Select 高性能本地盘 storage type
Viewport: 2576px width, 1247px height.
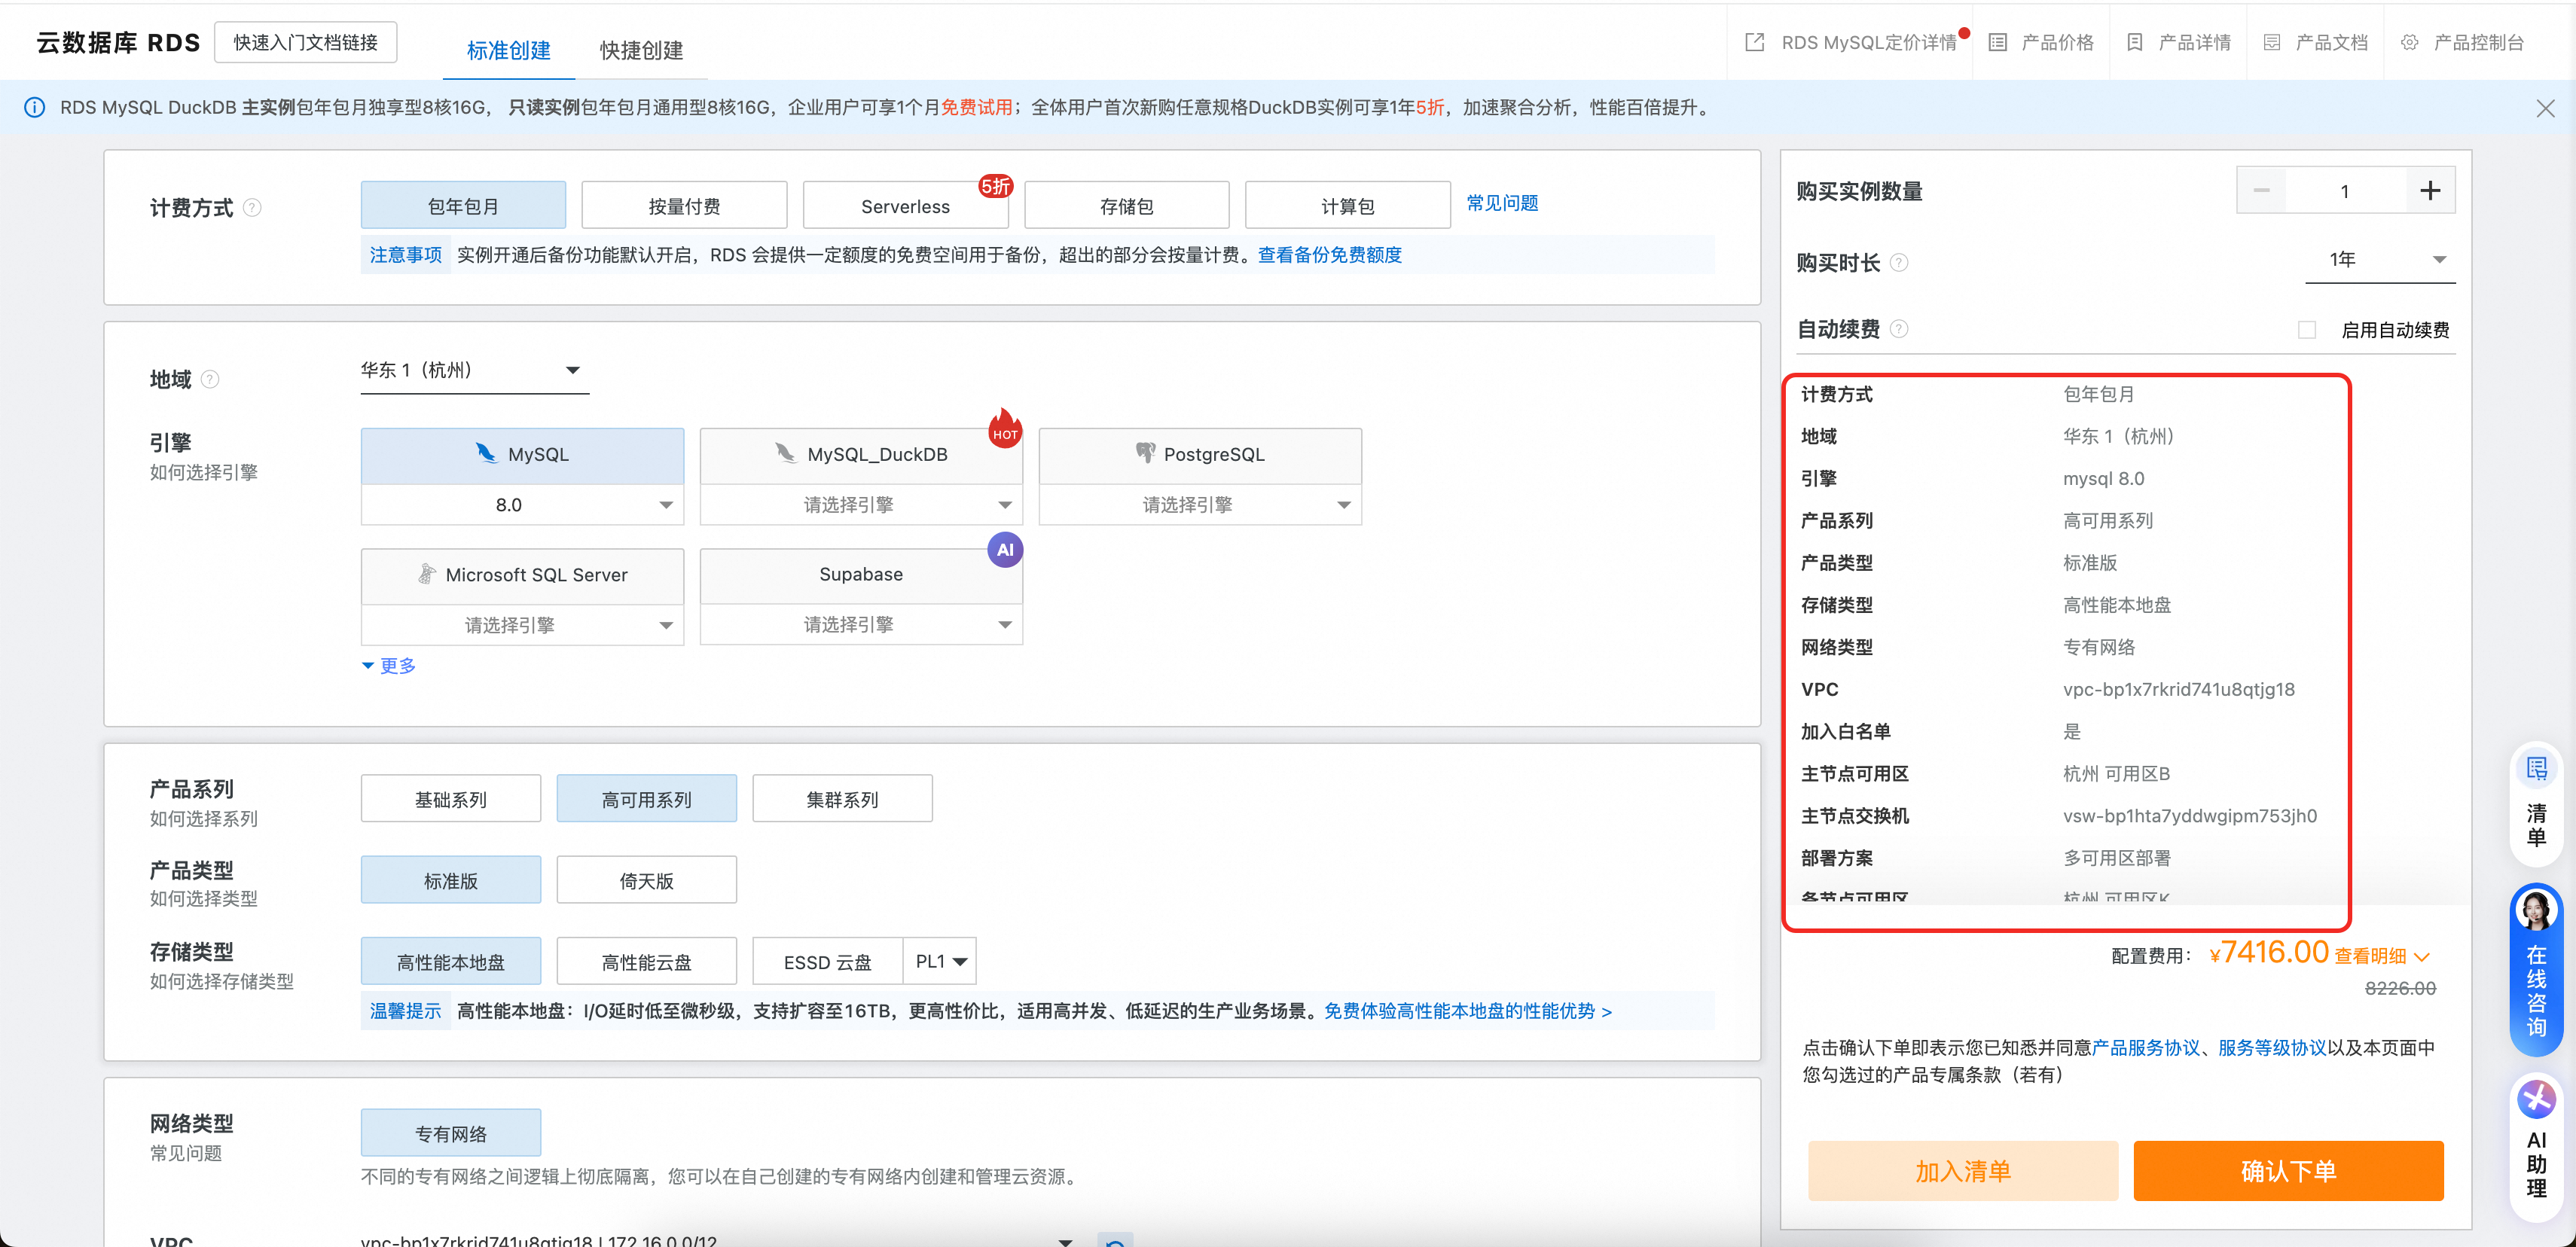click(x=451, y=962)
